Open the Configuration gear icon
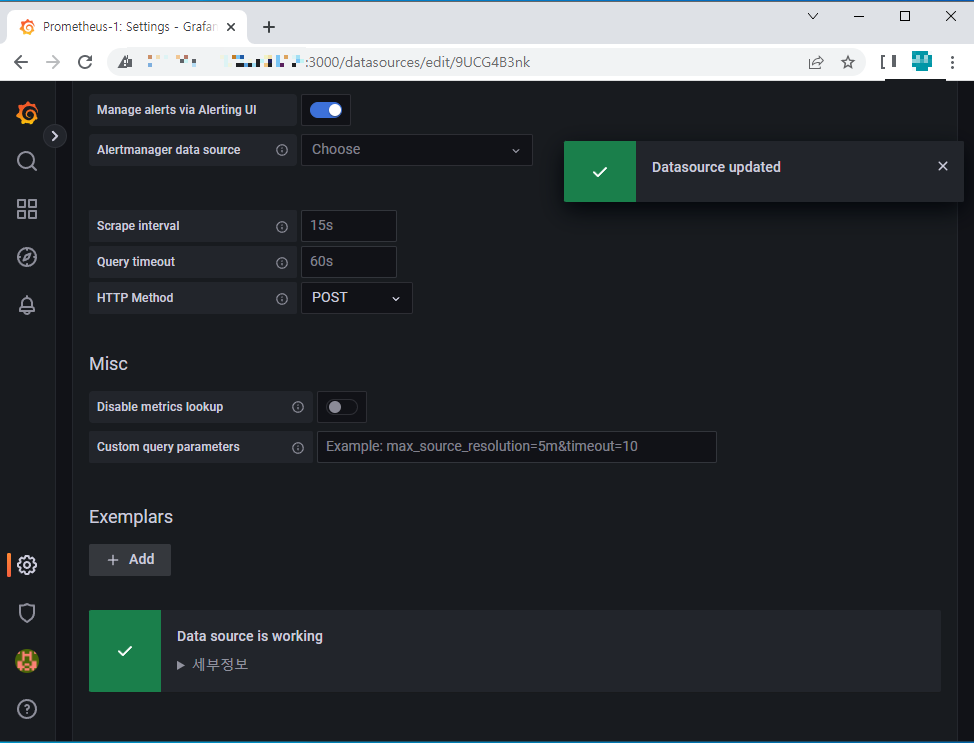Viewport: 974px width, 743px height. (27, 565)
